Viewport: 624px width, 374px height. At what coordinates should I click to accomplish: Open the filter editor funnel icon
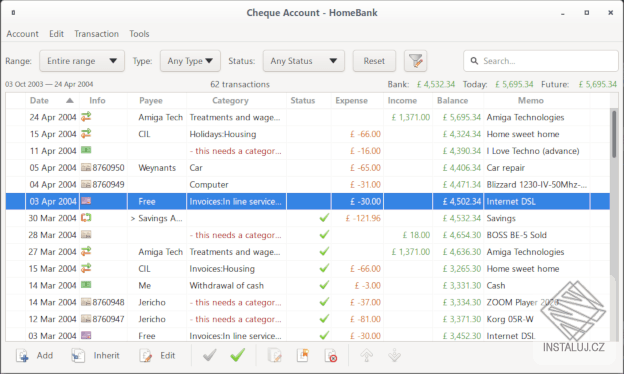[x=415, y=61]
